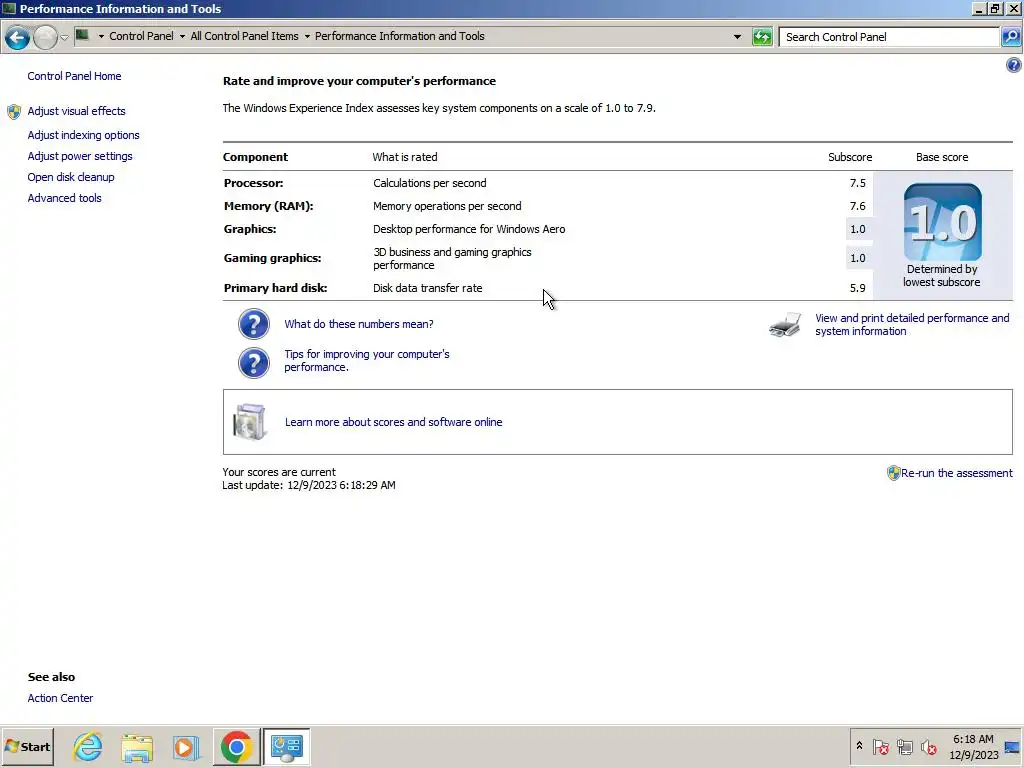Click question icon beside Tips for improving

[253, 362]
